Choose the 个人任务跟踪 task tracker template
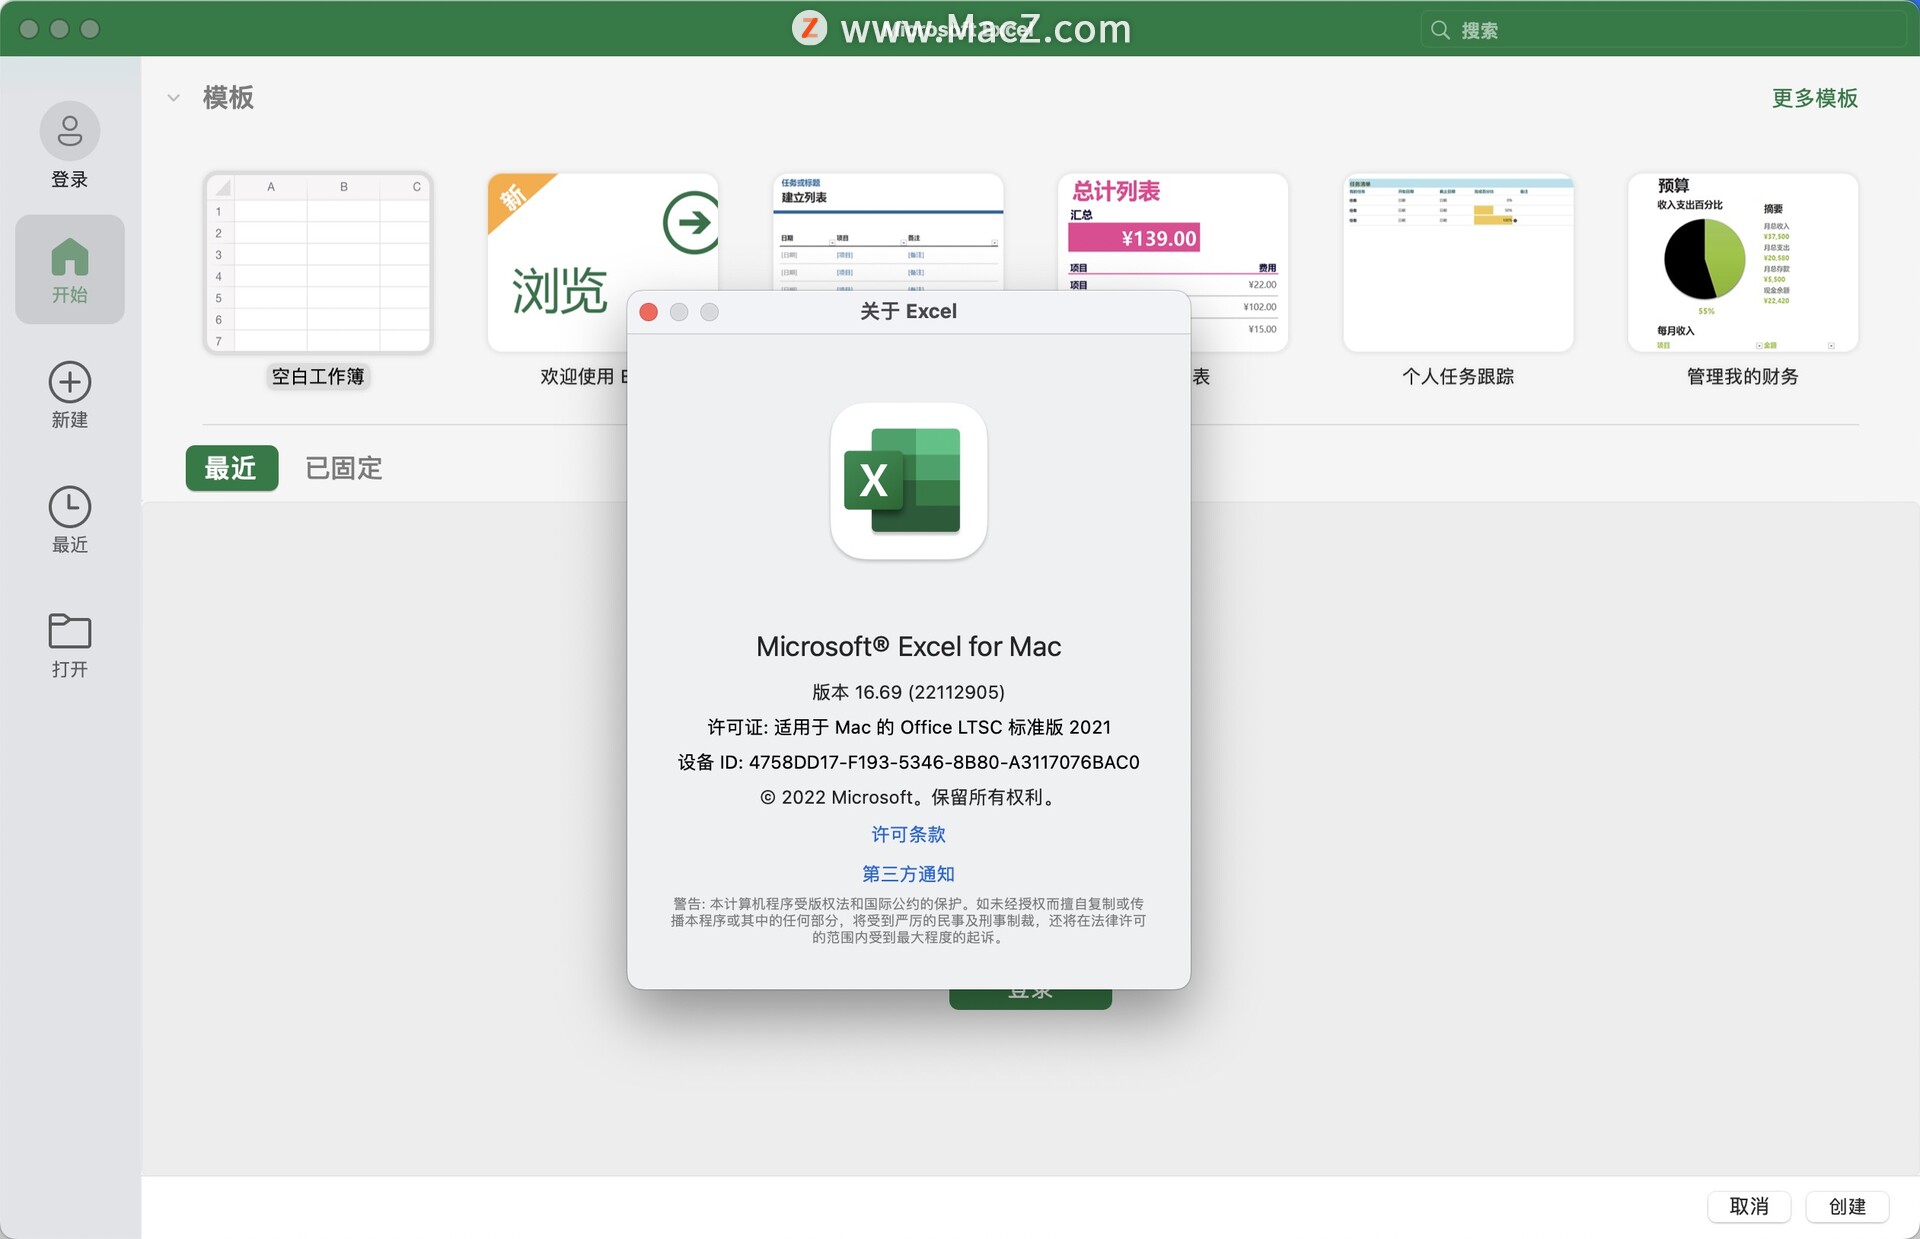 coord(1459,262)
